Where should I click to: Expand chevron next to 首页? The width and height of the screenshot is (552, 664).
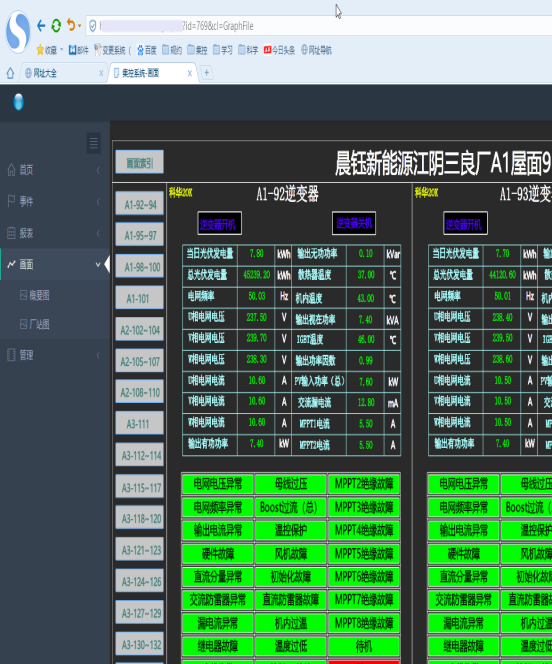tap(98, 170)
